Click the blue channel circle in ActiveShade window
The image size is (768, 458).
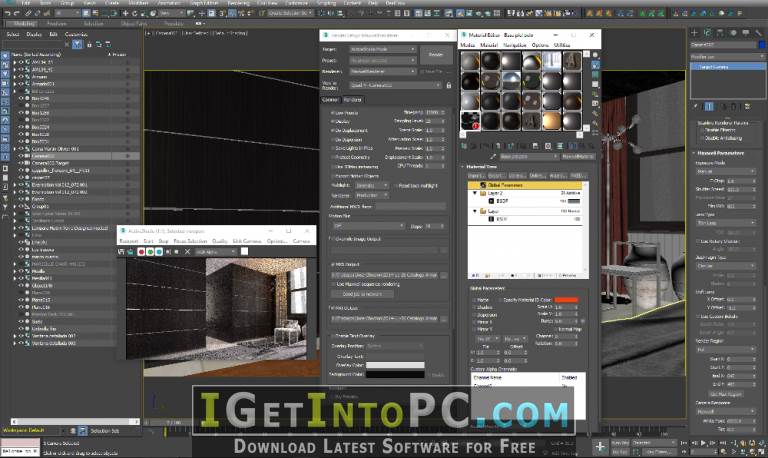[x=159, y=252]
